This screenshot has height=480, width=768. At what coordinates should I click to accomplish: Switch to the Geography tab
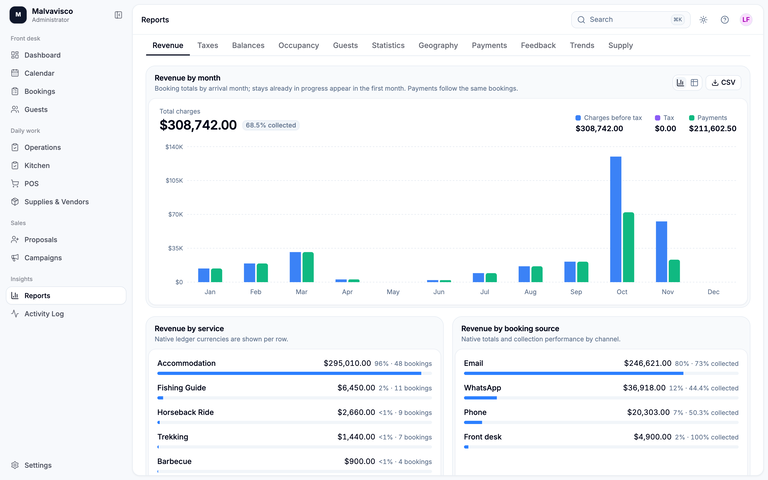point(438,46)
